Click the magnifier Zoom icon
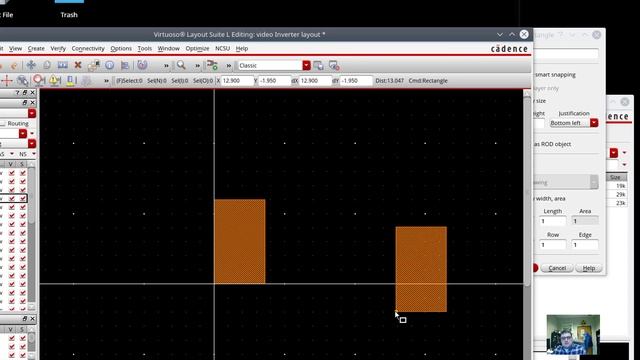Image resolution: width=640 pixels, height=360 pixels. [x=181, y=65]
